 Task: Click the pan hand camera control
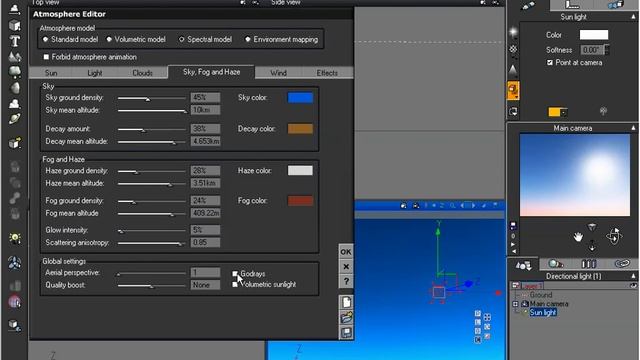[578, 237]
